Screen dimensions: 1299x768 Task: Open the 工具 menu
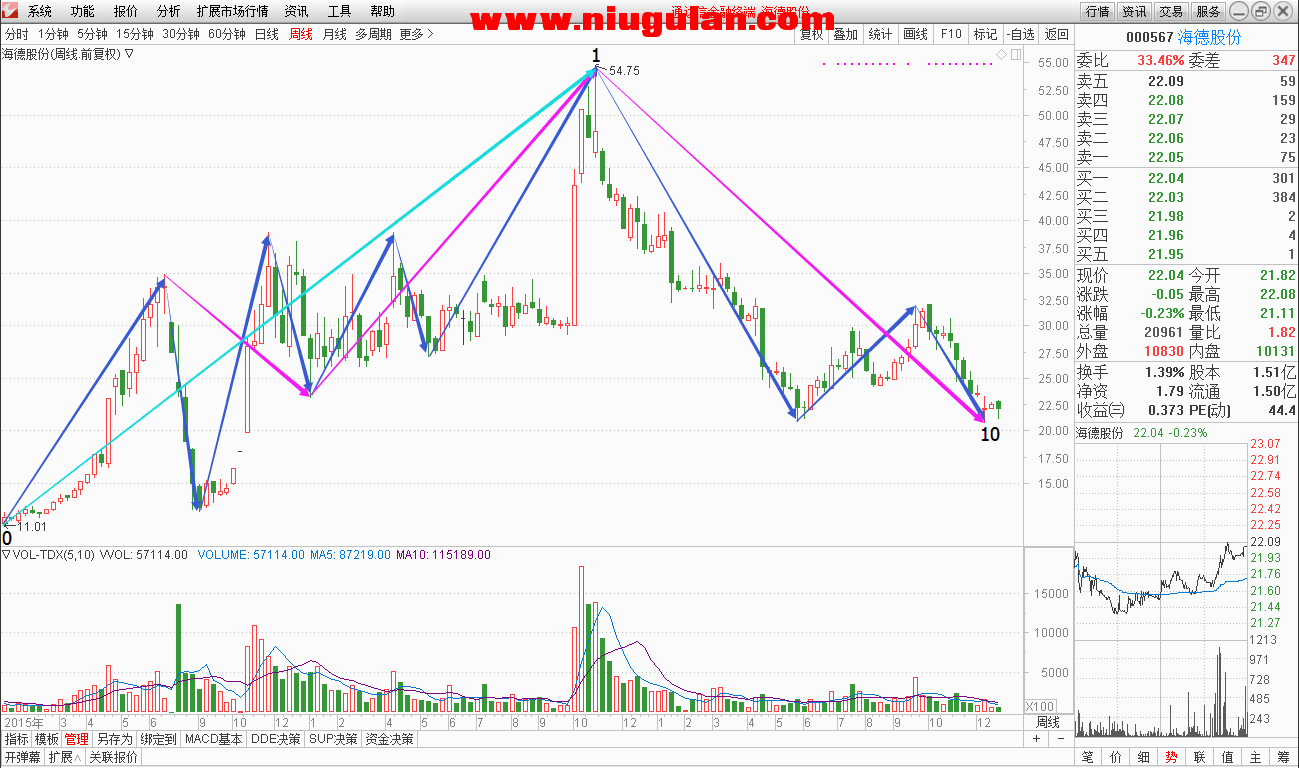point(340,11)
